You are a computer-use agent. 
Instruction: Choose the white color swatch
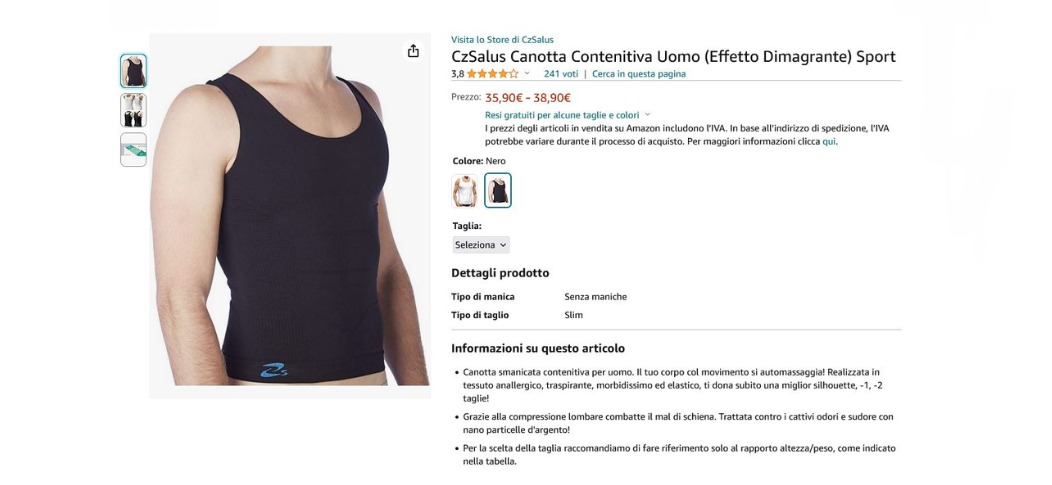464,191
